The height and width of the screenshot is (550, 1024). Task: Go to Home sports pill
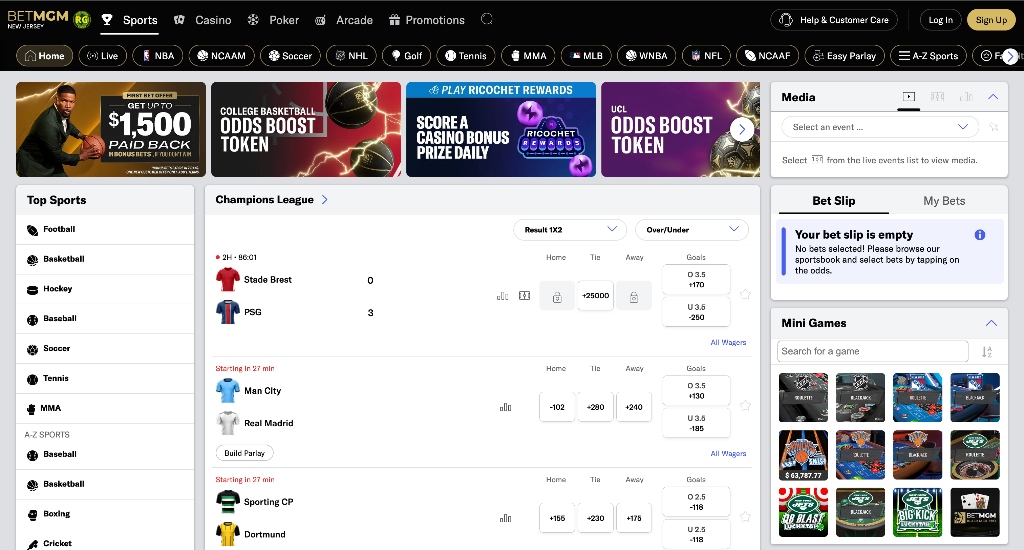44,56
